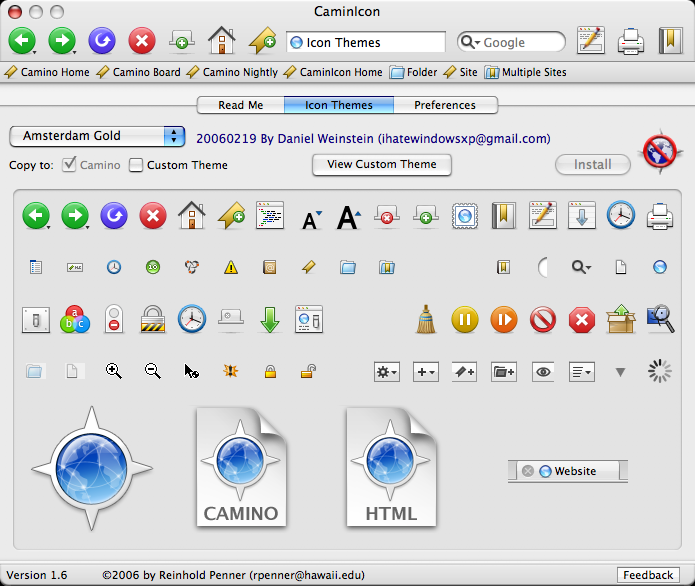Click the search magnifier with arrow icon in the grid
The image size is (695, 586).
[581, 267]
